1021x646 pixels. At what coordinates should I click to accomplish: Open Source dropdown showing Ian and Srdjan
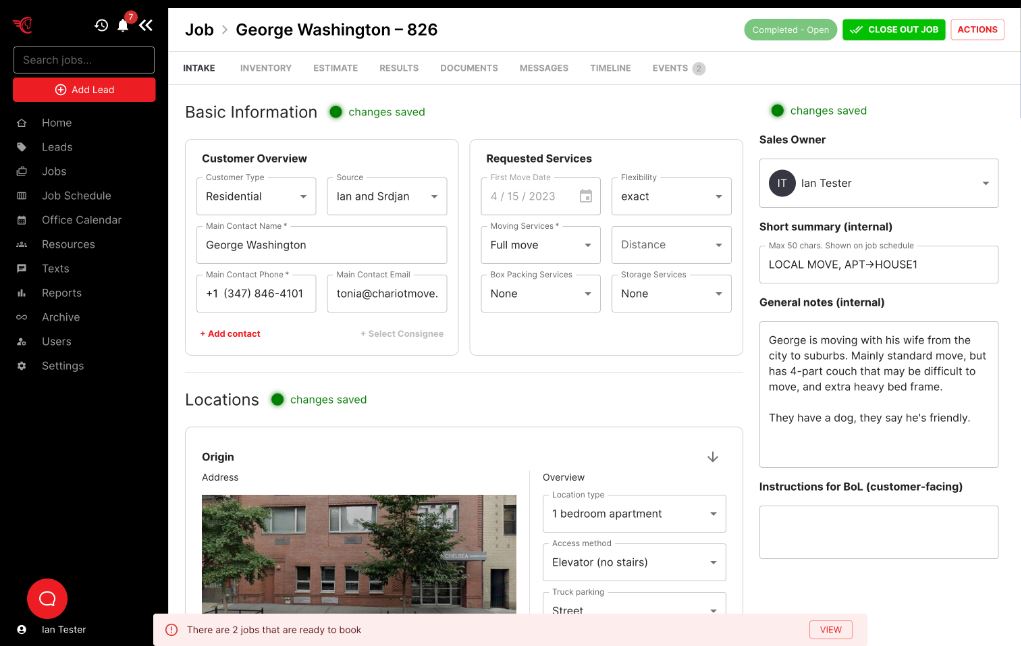[x=387, y=196]
